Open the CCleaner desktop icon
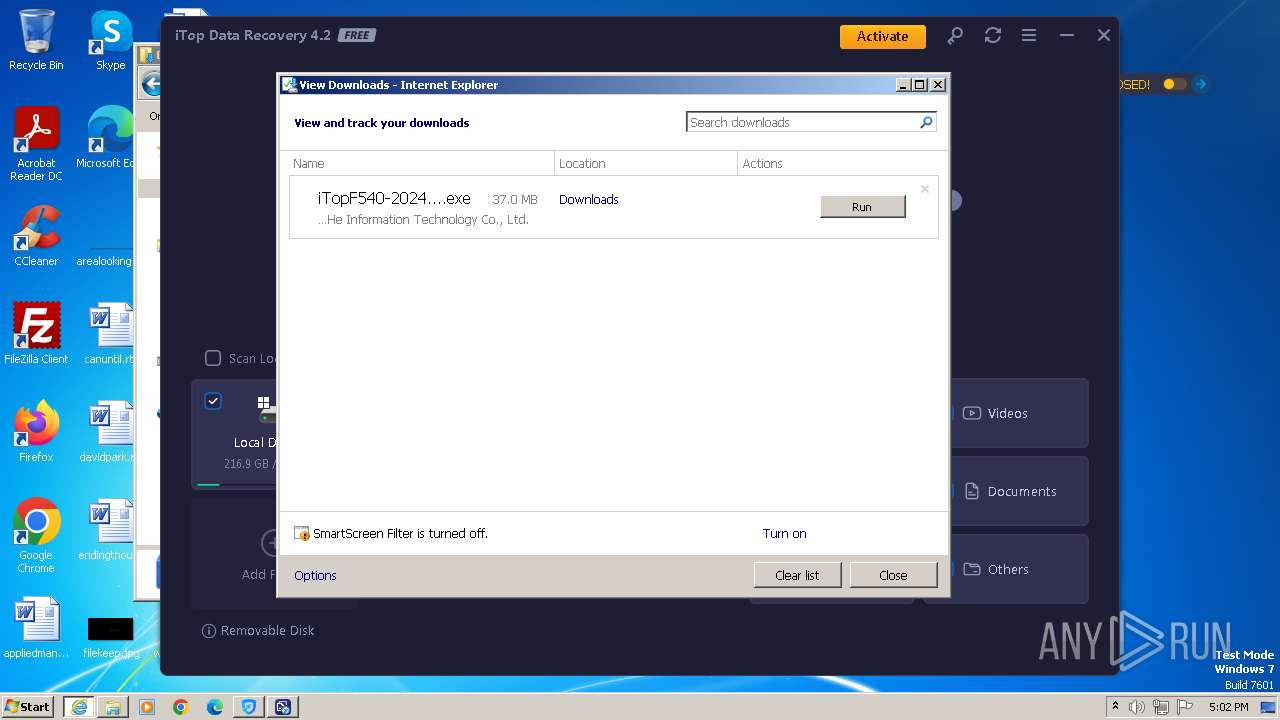This screenshot has width=1280, height=720. [36, 236]
